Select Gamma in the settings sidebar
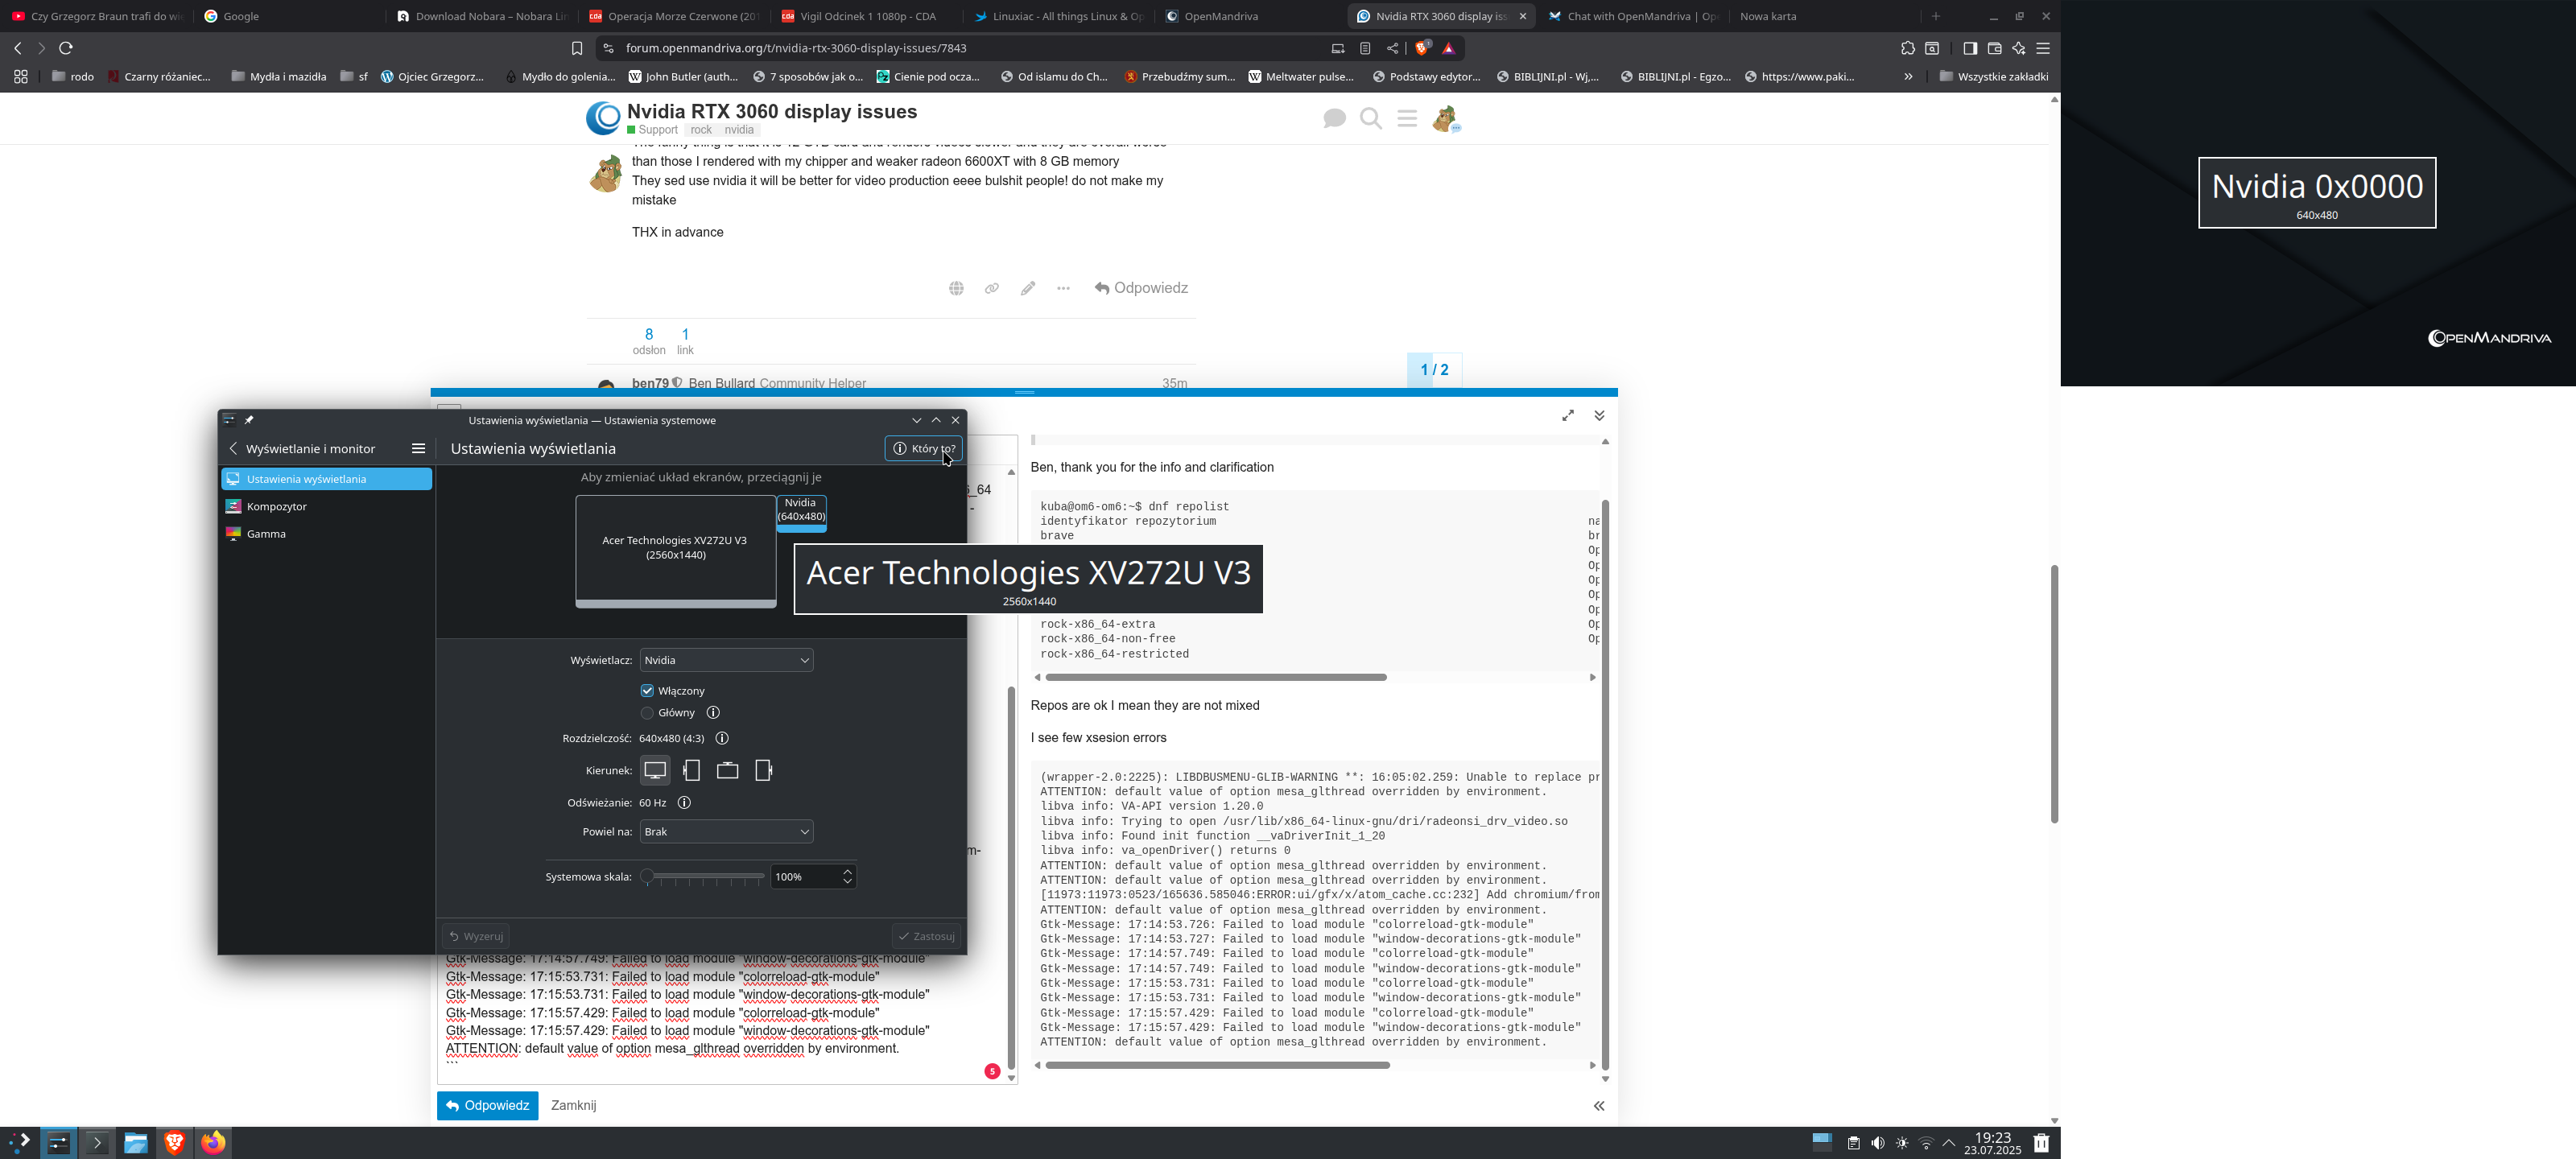The width and height of the screenshot is (2576, 1159). tap(326, 534)
